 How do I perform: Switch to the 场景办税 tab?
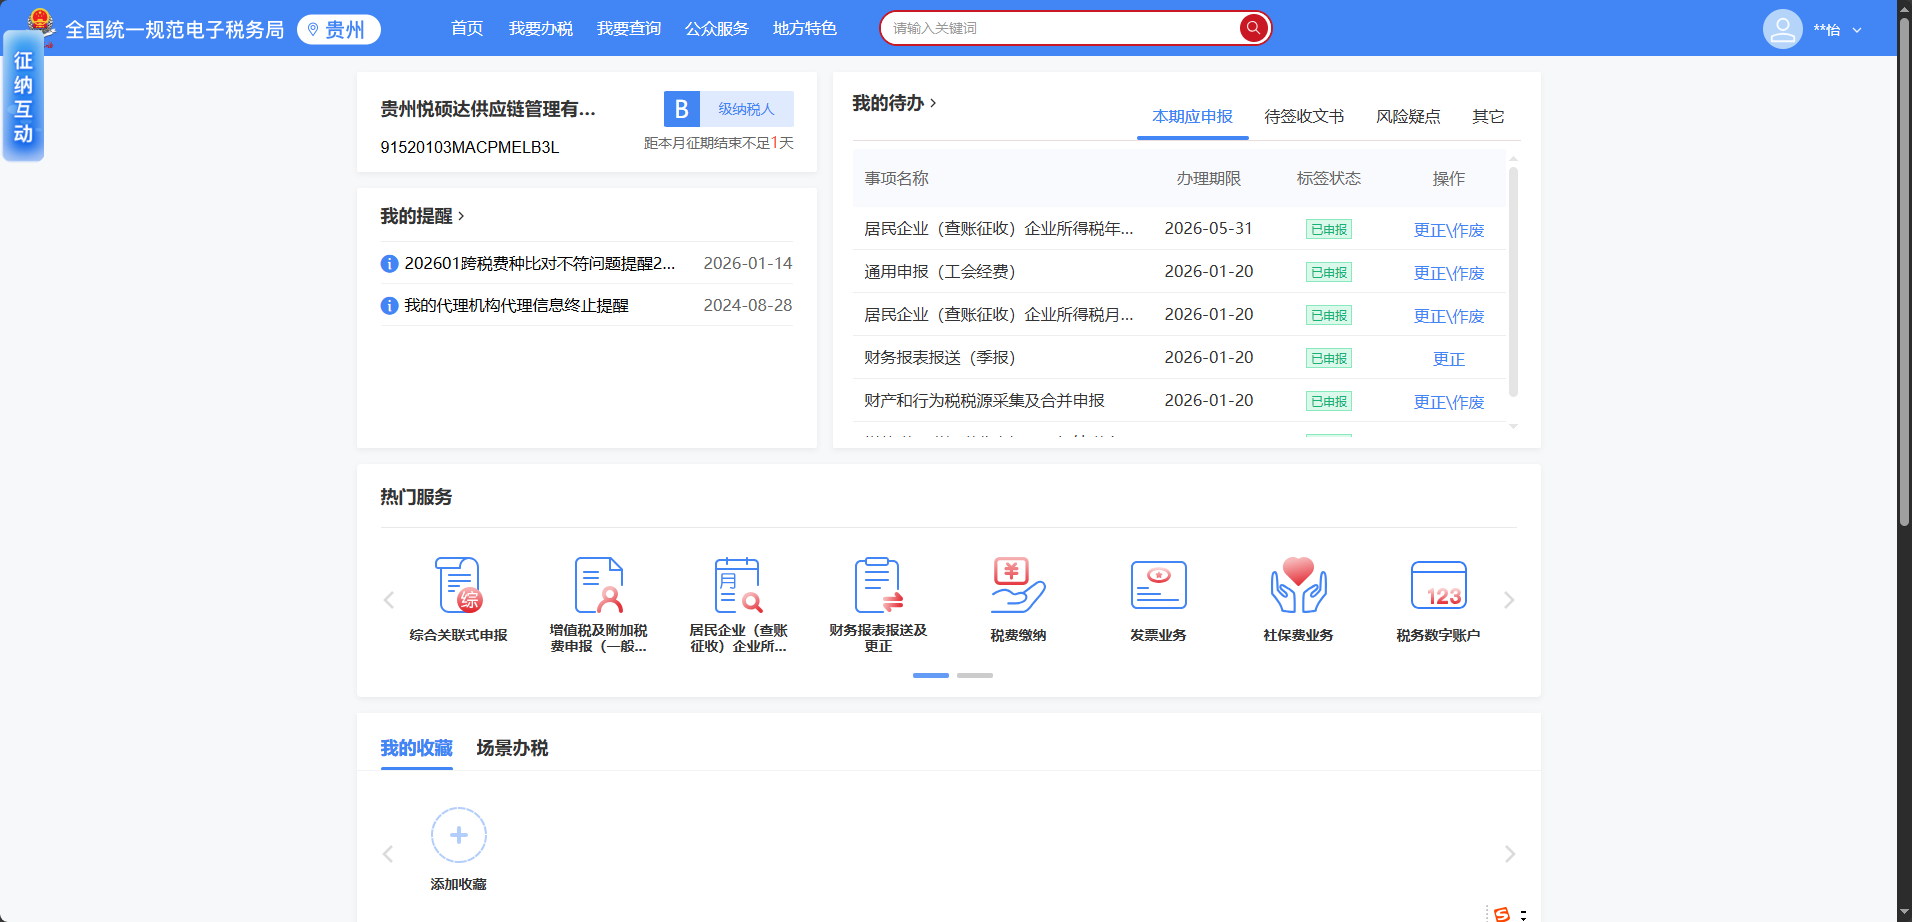coord(512,748)
